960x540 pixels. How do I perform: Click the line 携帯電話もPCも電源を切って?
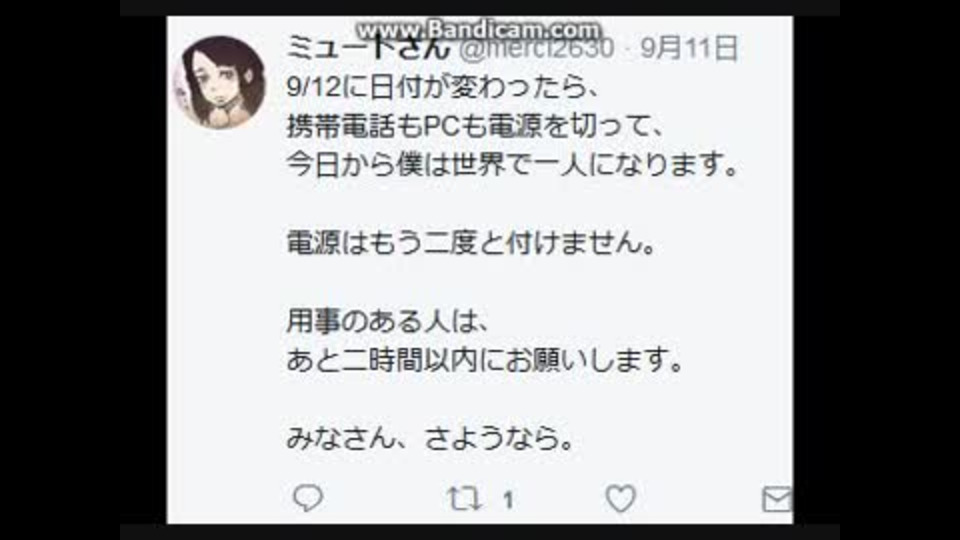(x=475, y=126)
